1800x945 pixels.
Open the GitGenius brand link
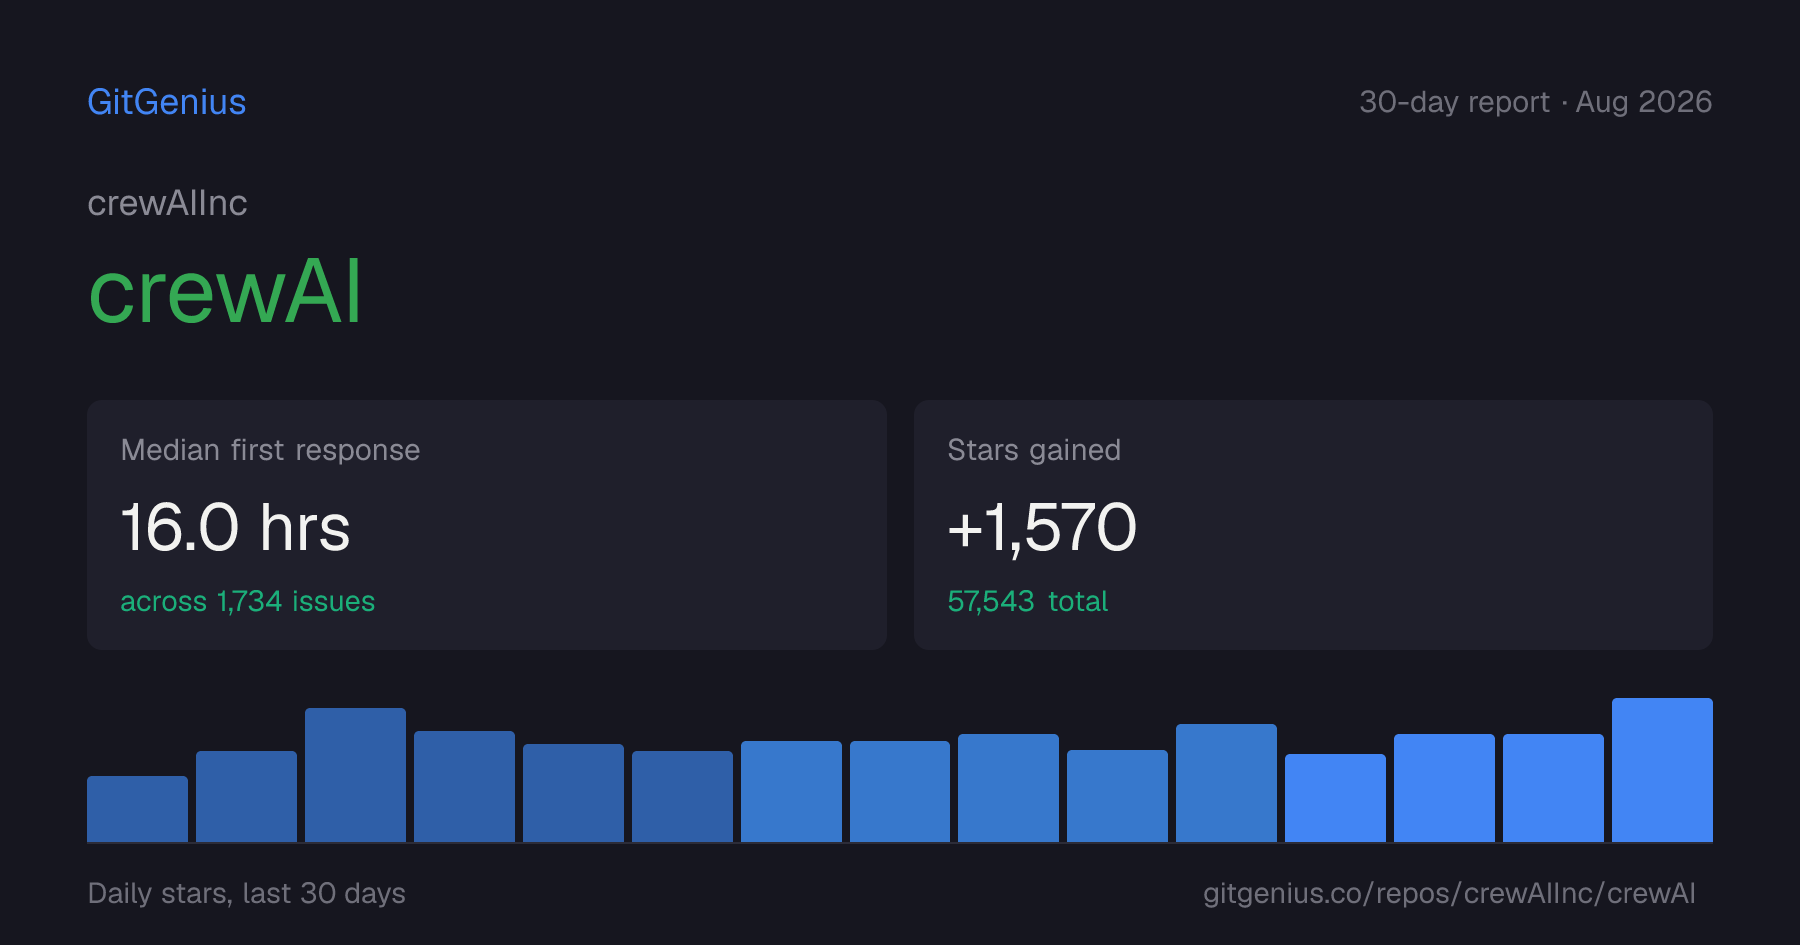tap(167, 102)
